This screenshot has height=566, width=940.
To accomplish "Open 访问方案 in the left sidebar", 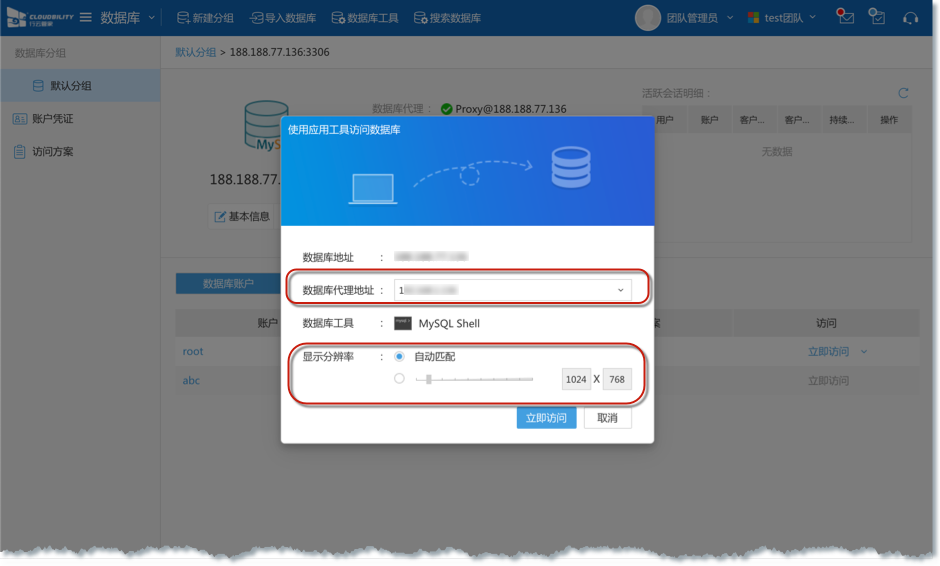I will 52,152.
